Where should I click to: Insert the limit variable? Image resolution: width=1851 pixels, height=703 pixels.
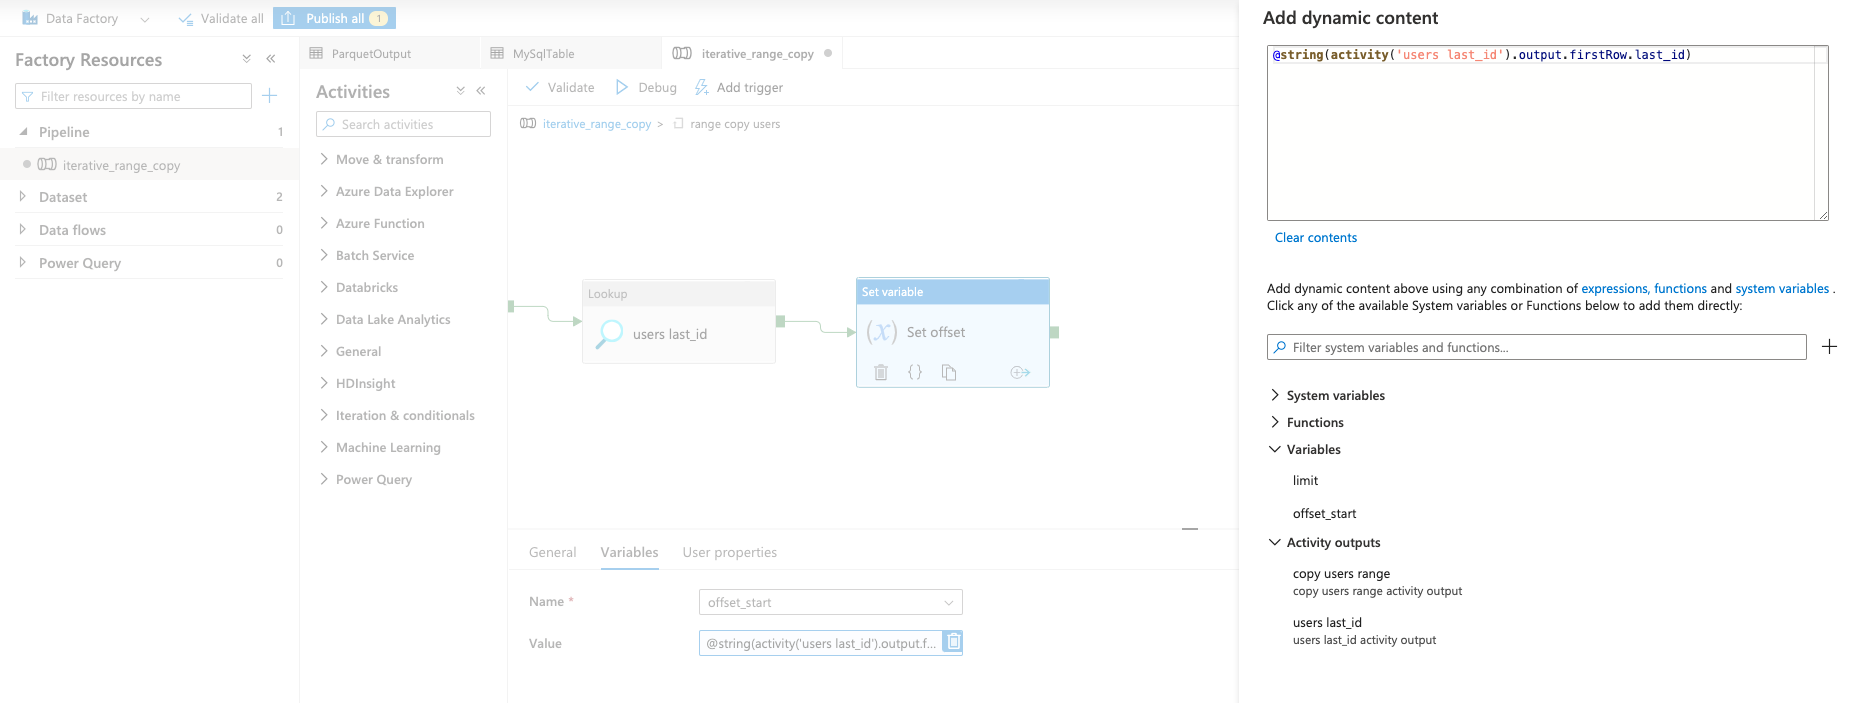(x=1305, y=480)
